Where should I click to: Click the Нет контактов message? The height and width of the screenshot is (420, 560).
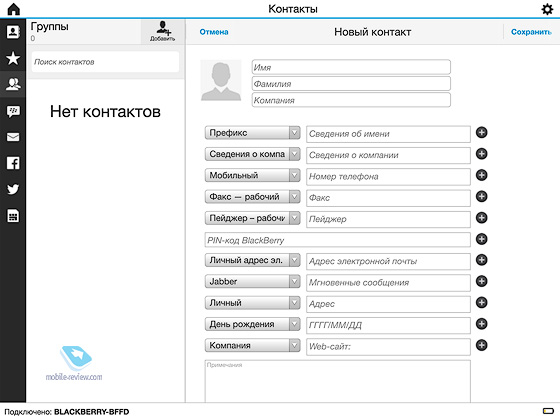pyautogui.click(x=105, y=111)
